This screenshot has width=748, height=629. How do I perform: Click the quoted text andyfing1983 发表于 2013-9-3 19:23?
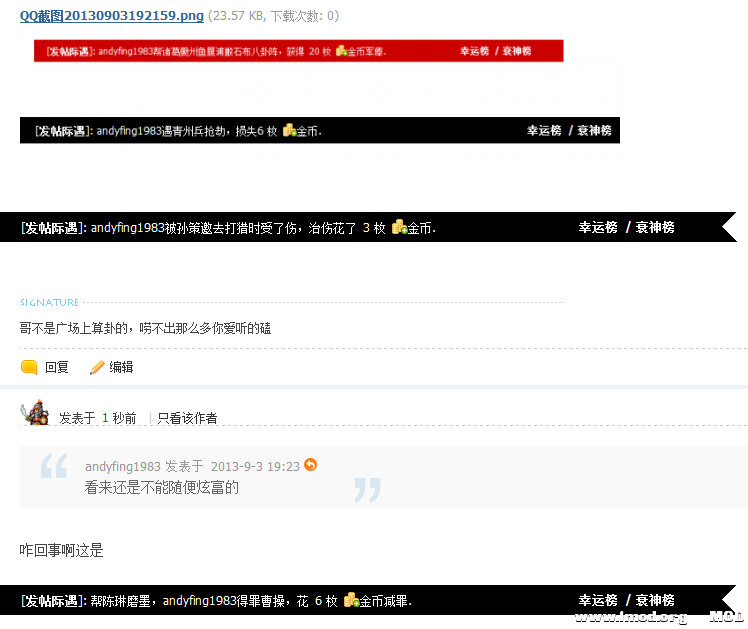click(192, 466)
